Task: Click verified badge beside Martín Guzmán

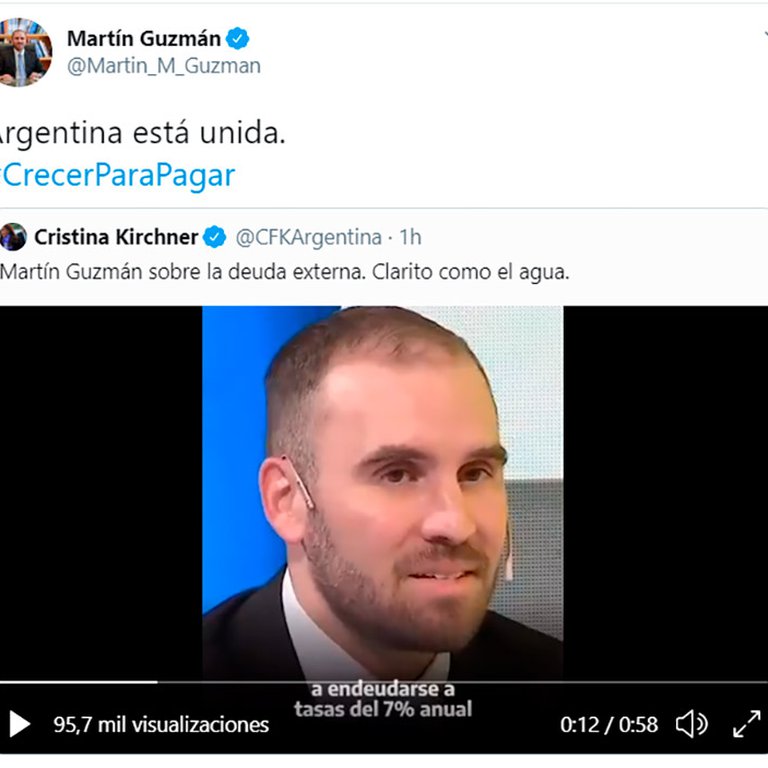Action: 238,38
